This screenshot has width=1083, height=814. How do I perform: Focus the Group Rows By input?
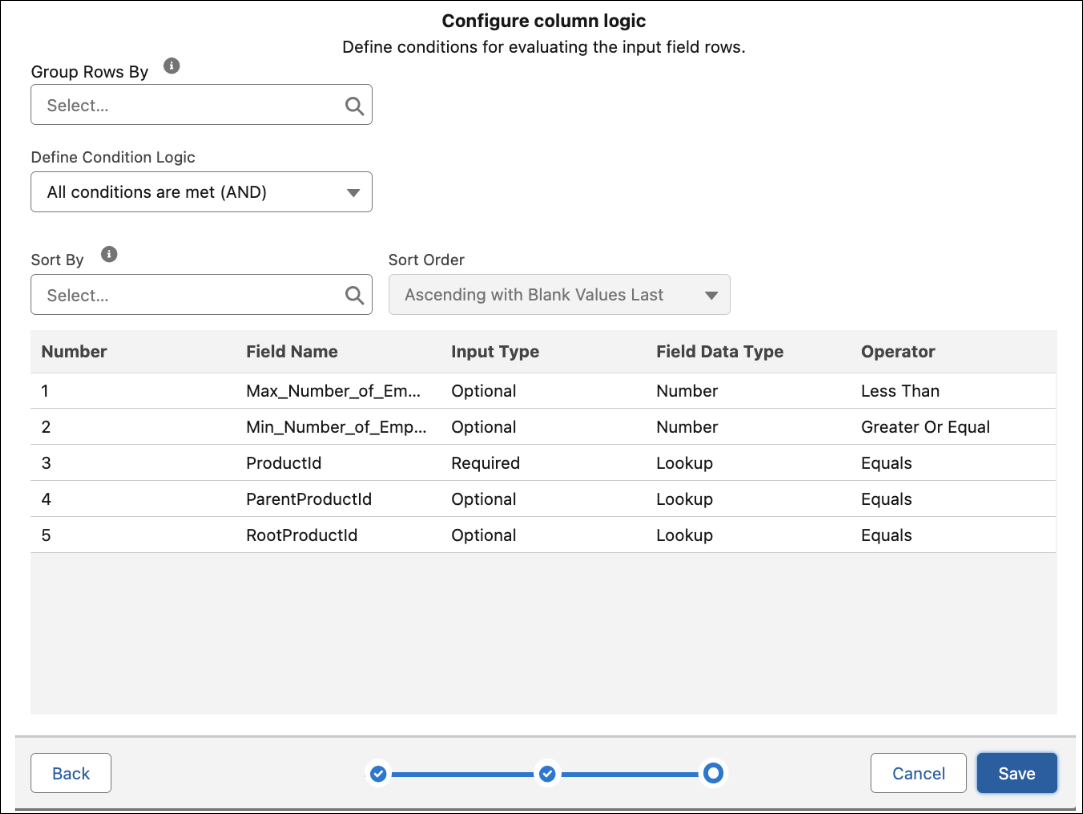pos(190,105)
